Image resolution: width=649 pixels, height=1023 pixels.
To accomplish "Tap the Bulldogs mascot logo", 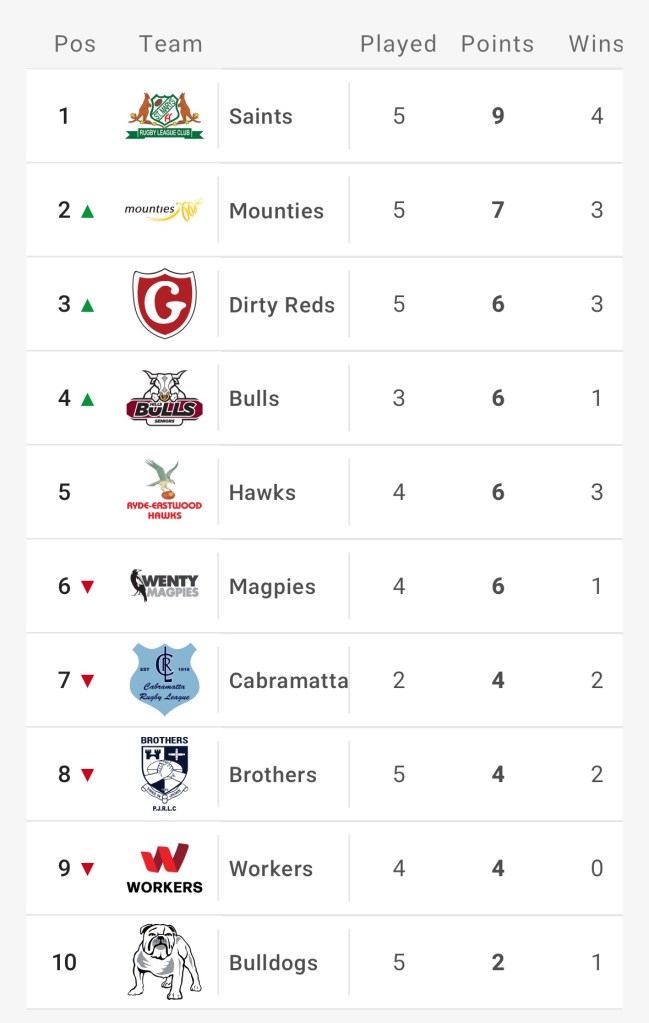I will [165, 962].
